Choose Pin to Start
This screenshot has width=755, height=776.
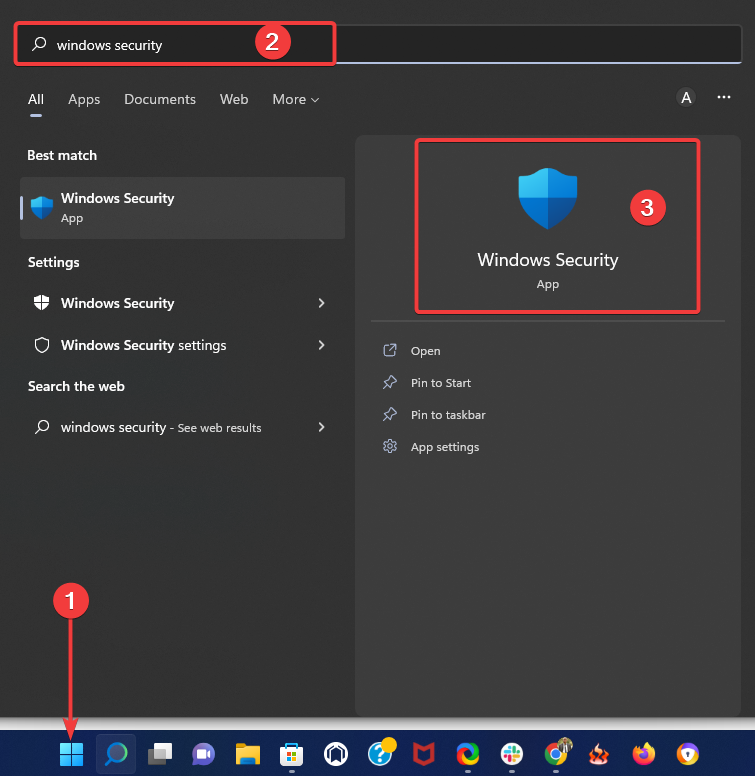[x=441, y=383]
